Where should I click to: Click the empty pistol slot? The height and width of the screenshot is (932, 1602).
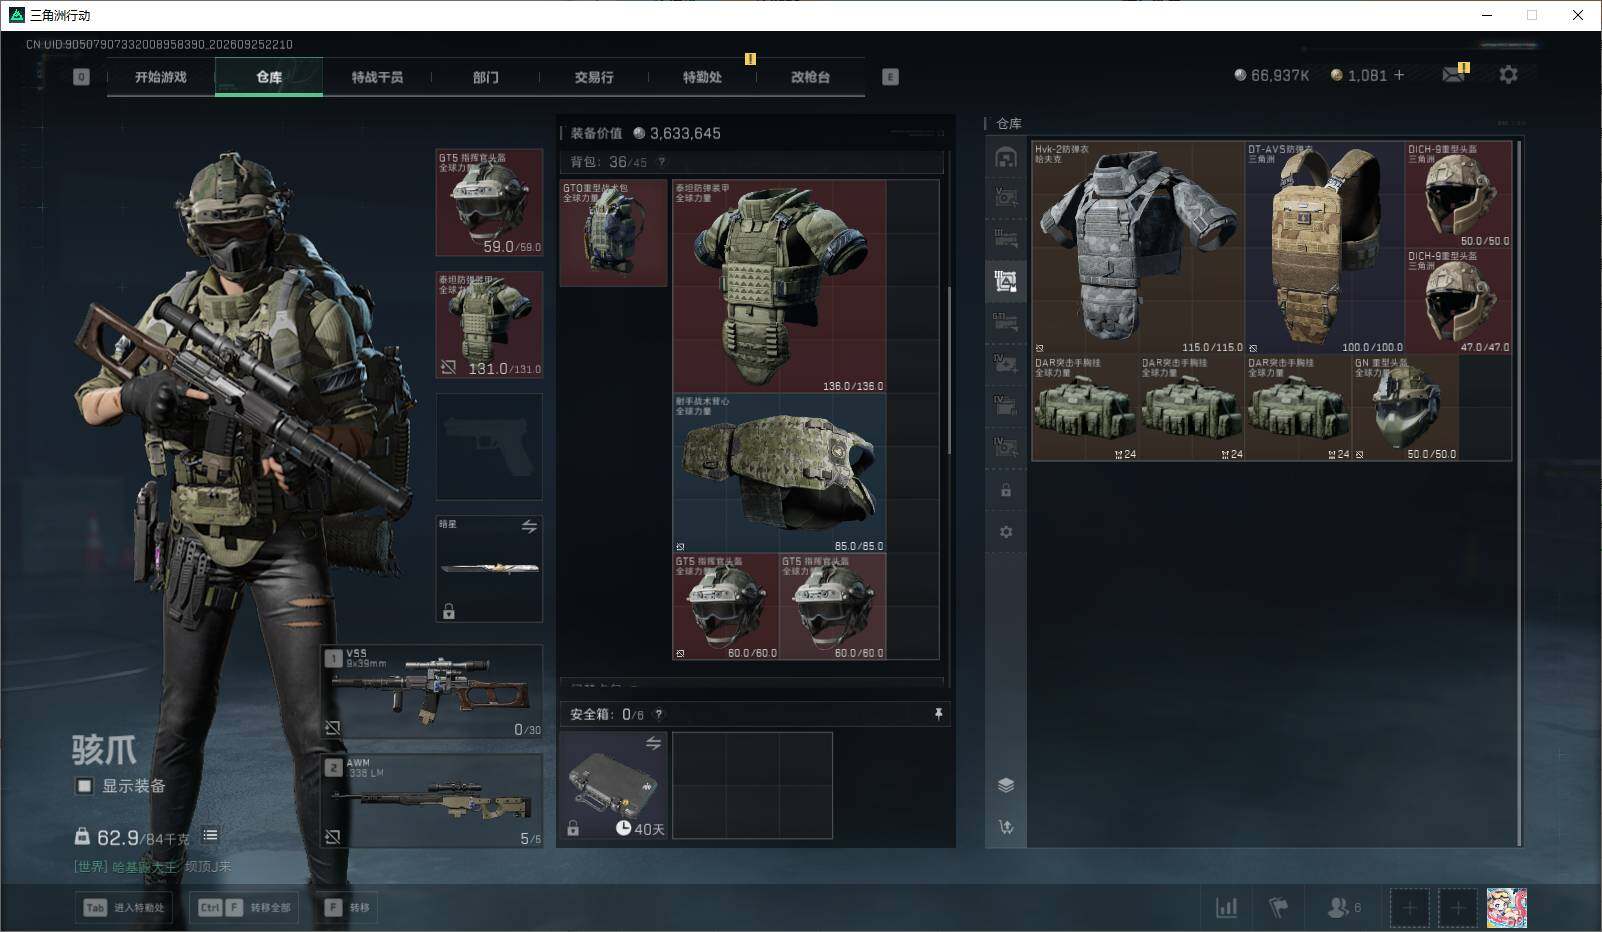[x=489, y=447]
